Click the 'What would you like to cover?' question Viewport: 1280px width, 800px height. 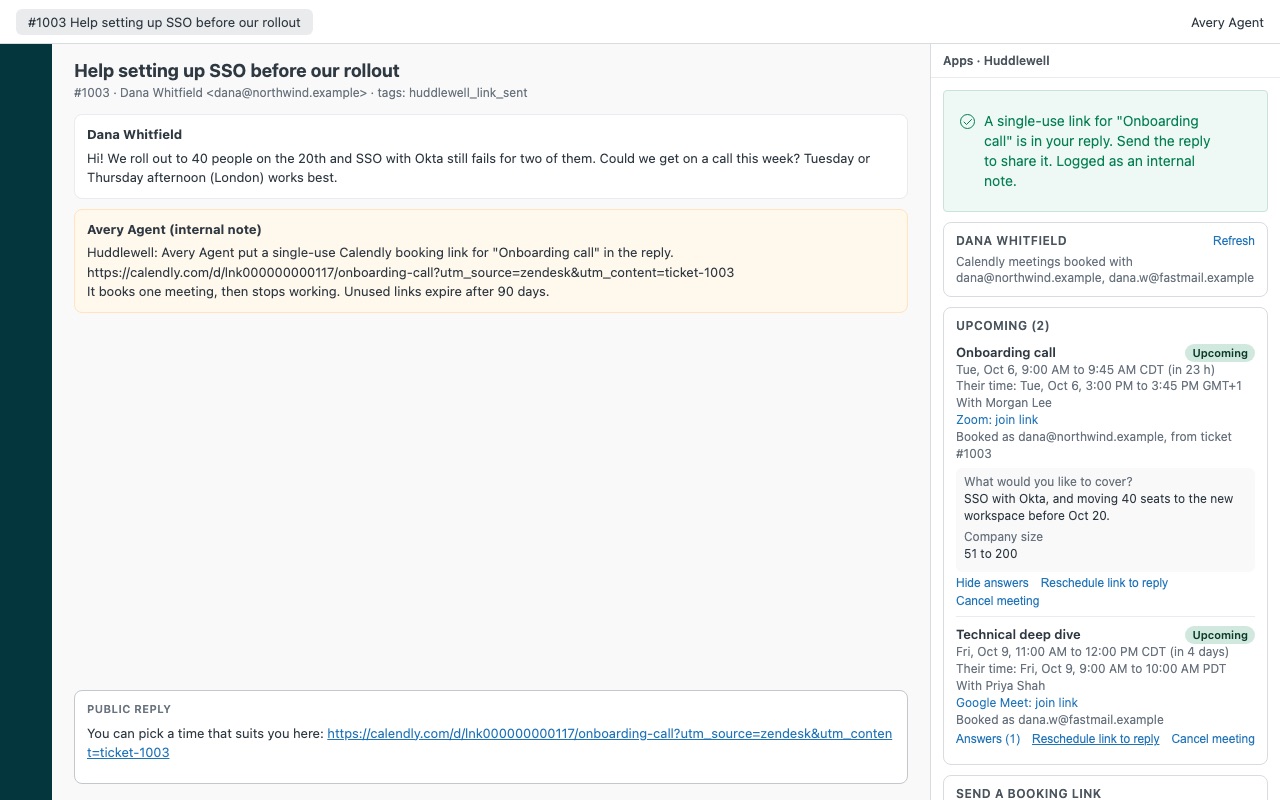(x=1048, y=482)
